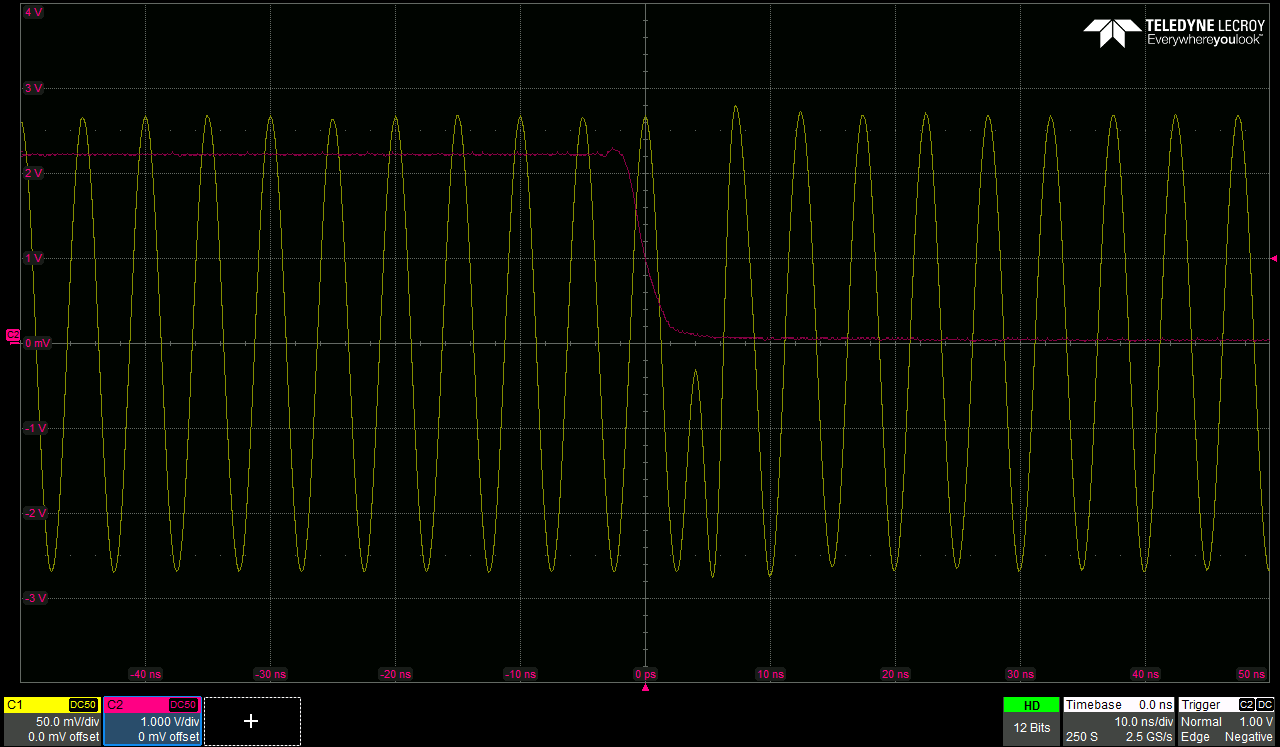This screenshot has width=1280, height=747.
Task: Click the '10.0 ns/div' timebase value
Action: coord(1144,722)
